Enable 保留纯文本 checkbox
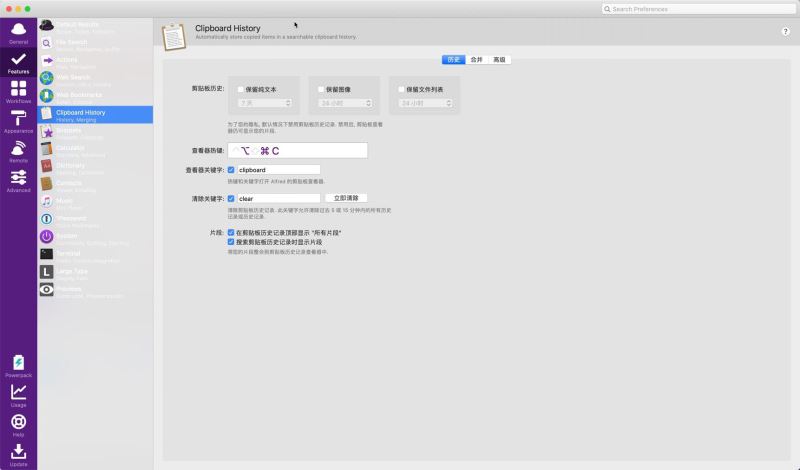The image size is (800, 470). click(x=241, y=89)
